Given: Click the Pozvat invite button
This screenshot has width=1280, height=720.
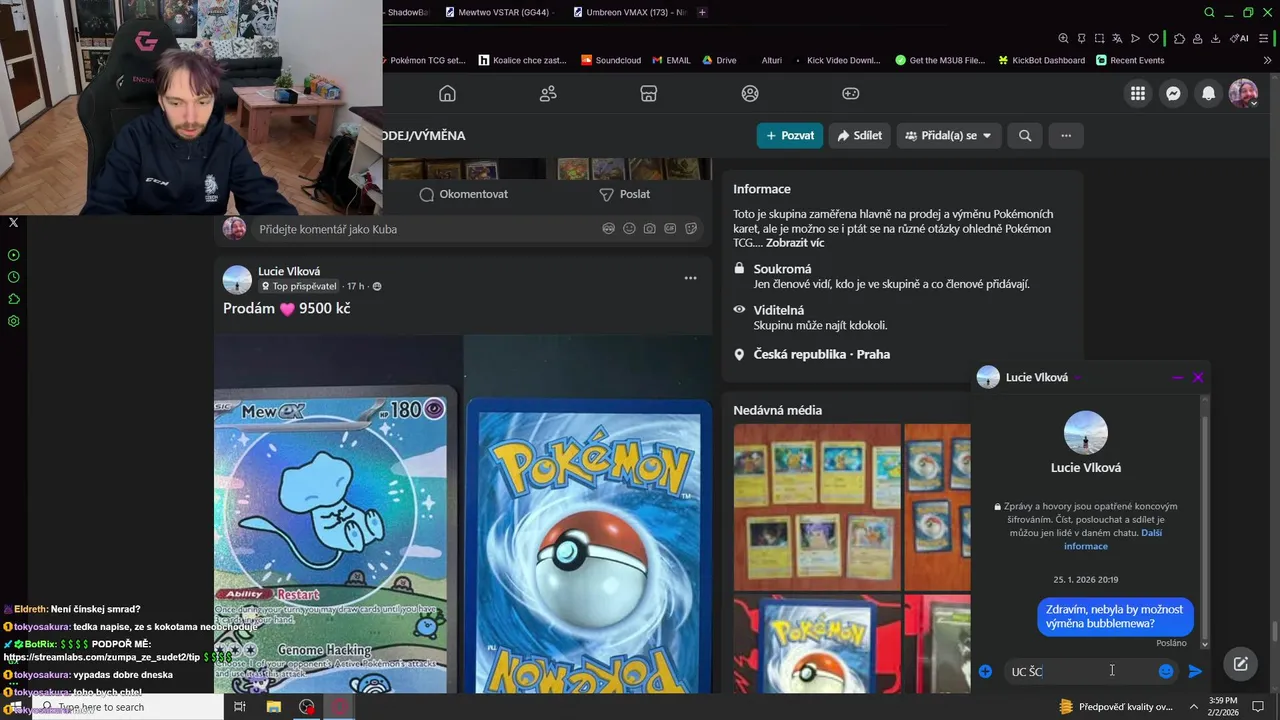Looking at the screenshot, I should point(790,136).
